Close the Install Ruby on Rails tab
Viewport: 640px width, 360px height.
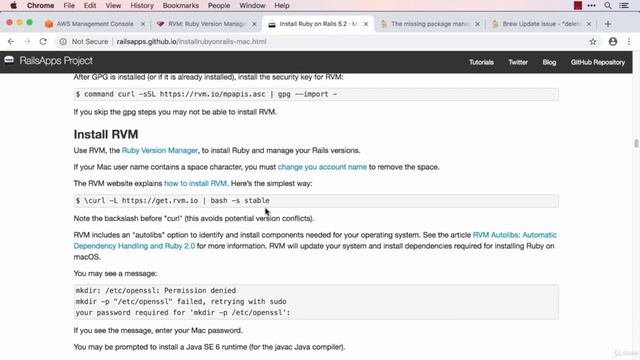[x=366, y=24]
